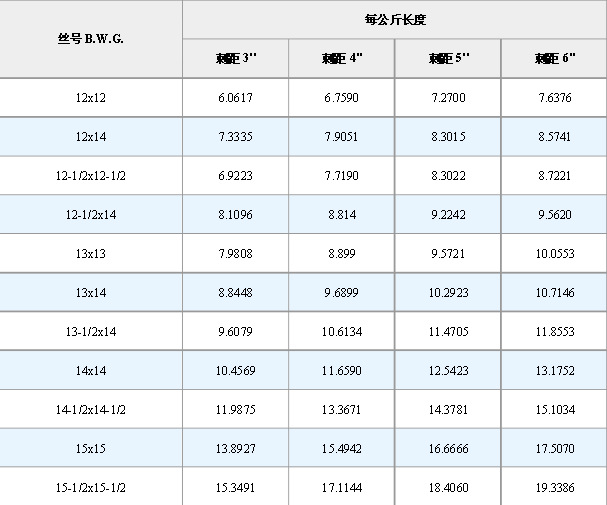Screen dimensions: 607x505
Task: Select the cell with value 9.6899
Action: [342, 292]
